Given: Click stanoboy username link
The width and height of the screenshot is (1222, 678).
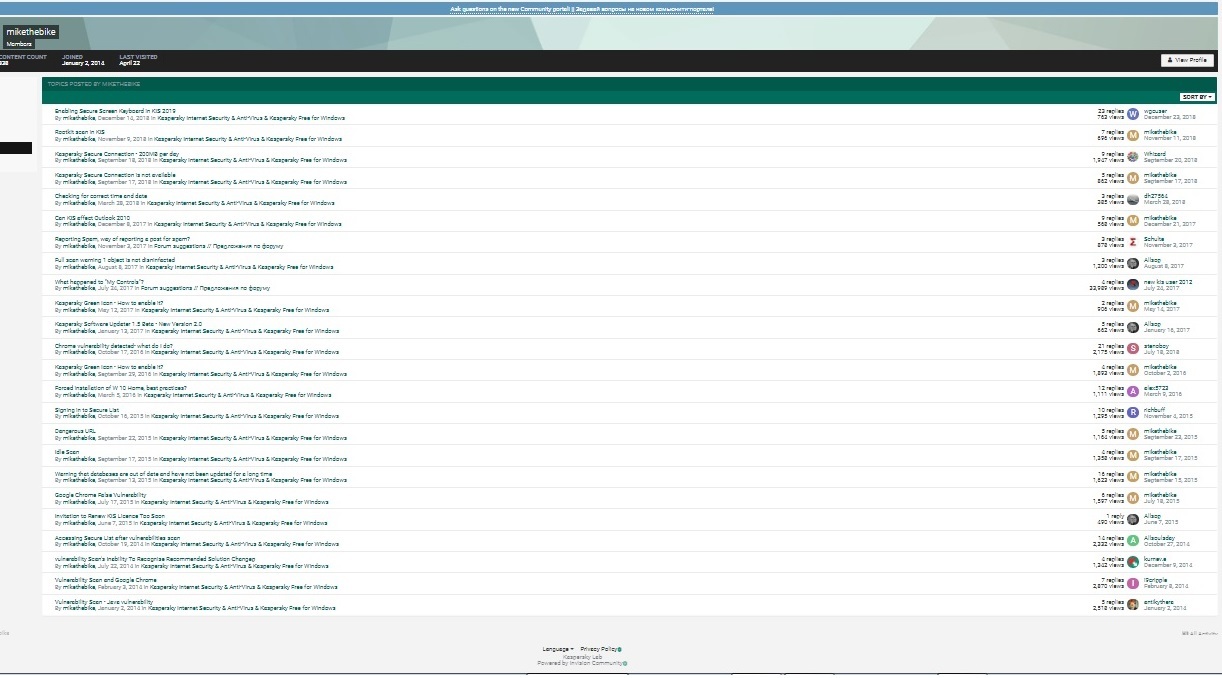Looking at the screenshot, I should coord(1156,346).
